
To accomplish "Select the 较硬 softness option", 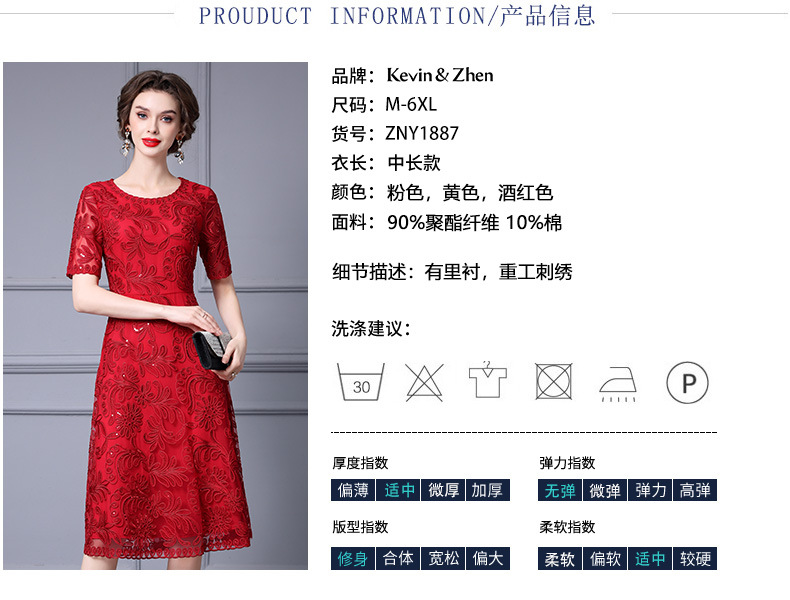I will tap(695, 558).
